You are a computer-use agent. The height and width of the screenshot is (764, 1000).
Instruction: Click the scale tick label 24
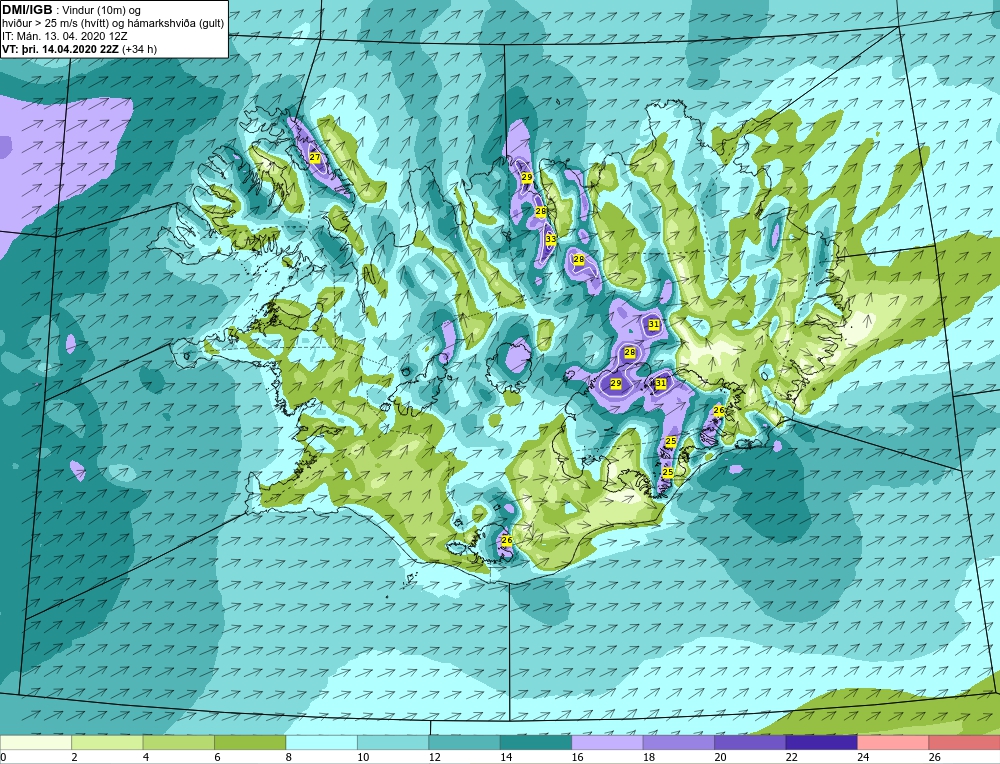tap(863, 758)
